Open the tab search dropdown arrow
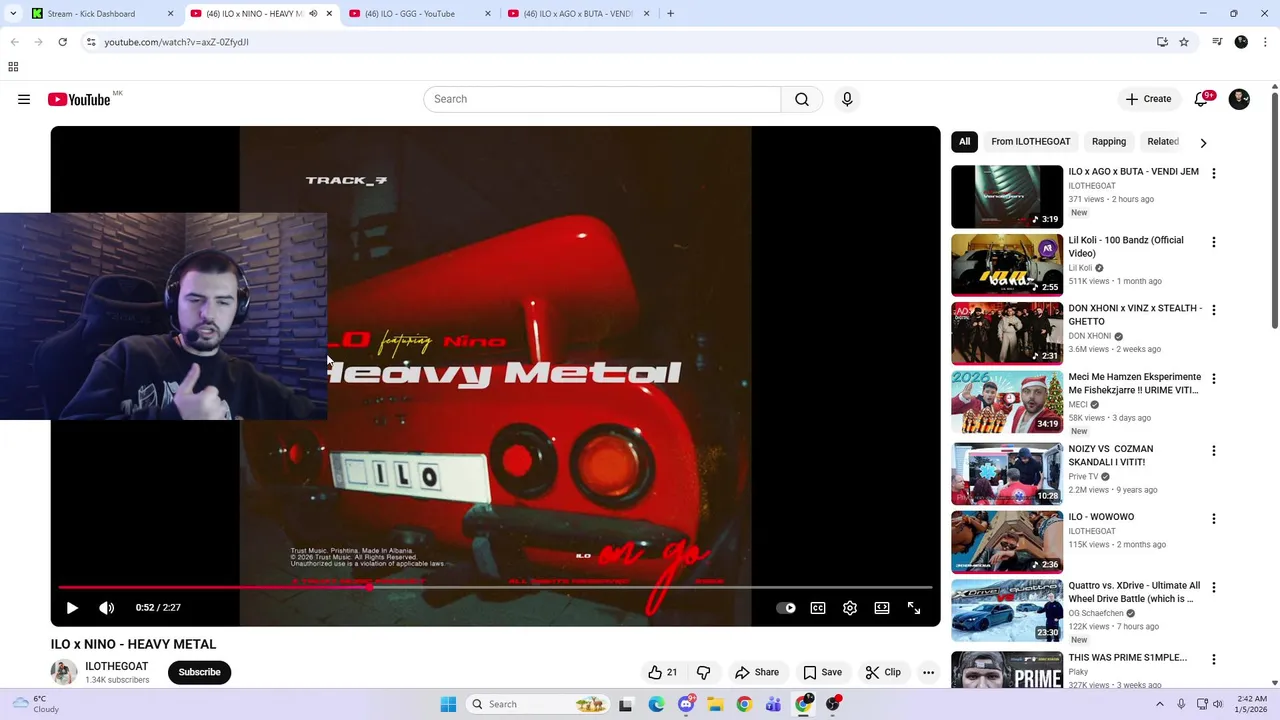This screenshot has height=720, width=1280. pyautogui.click(x=12, y=14)
